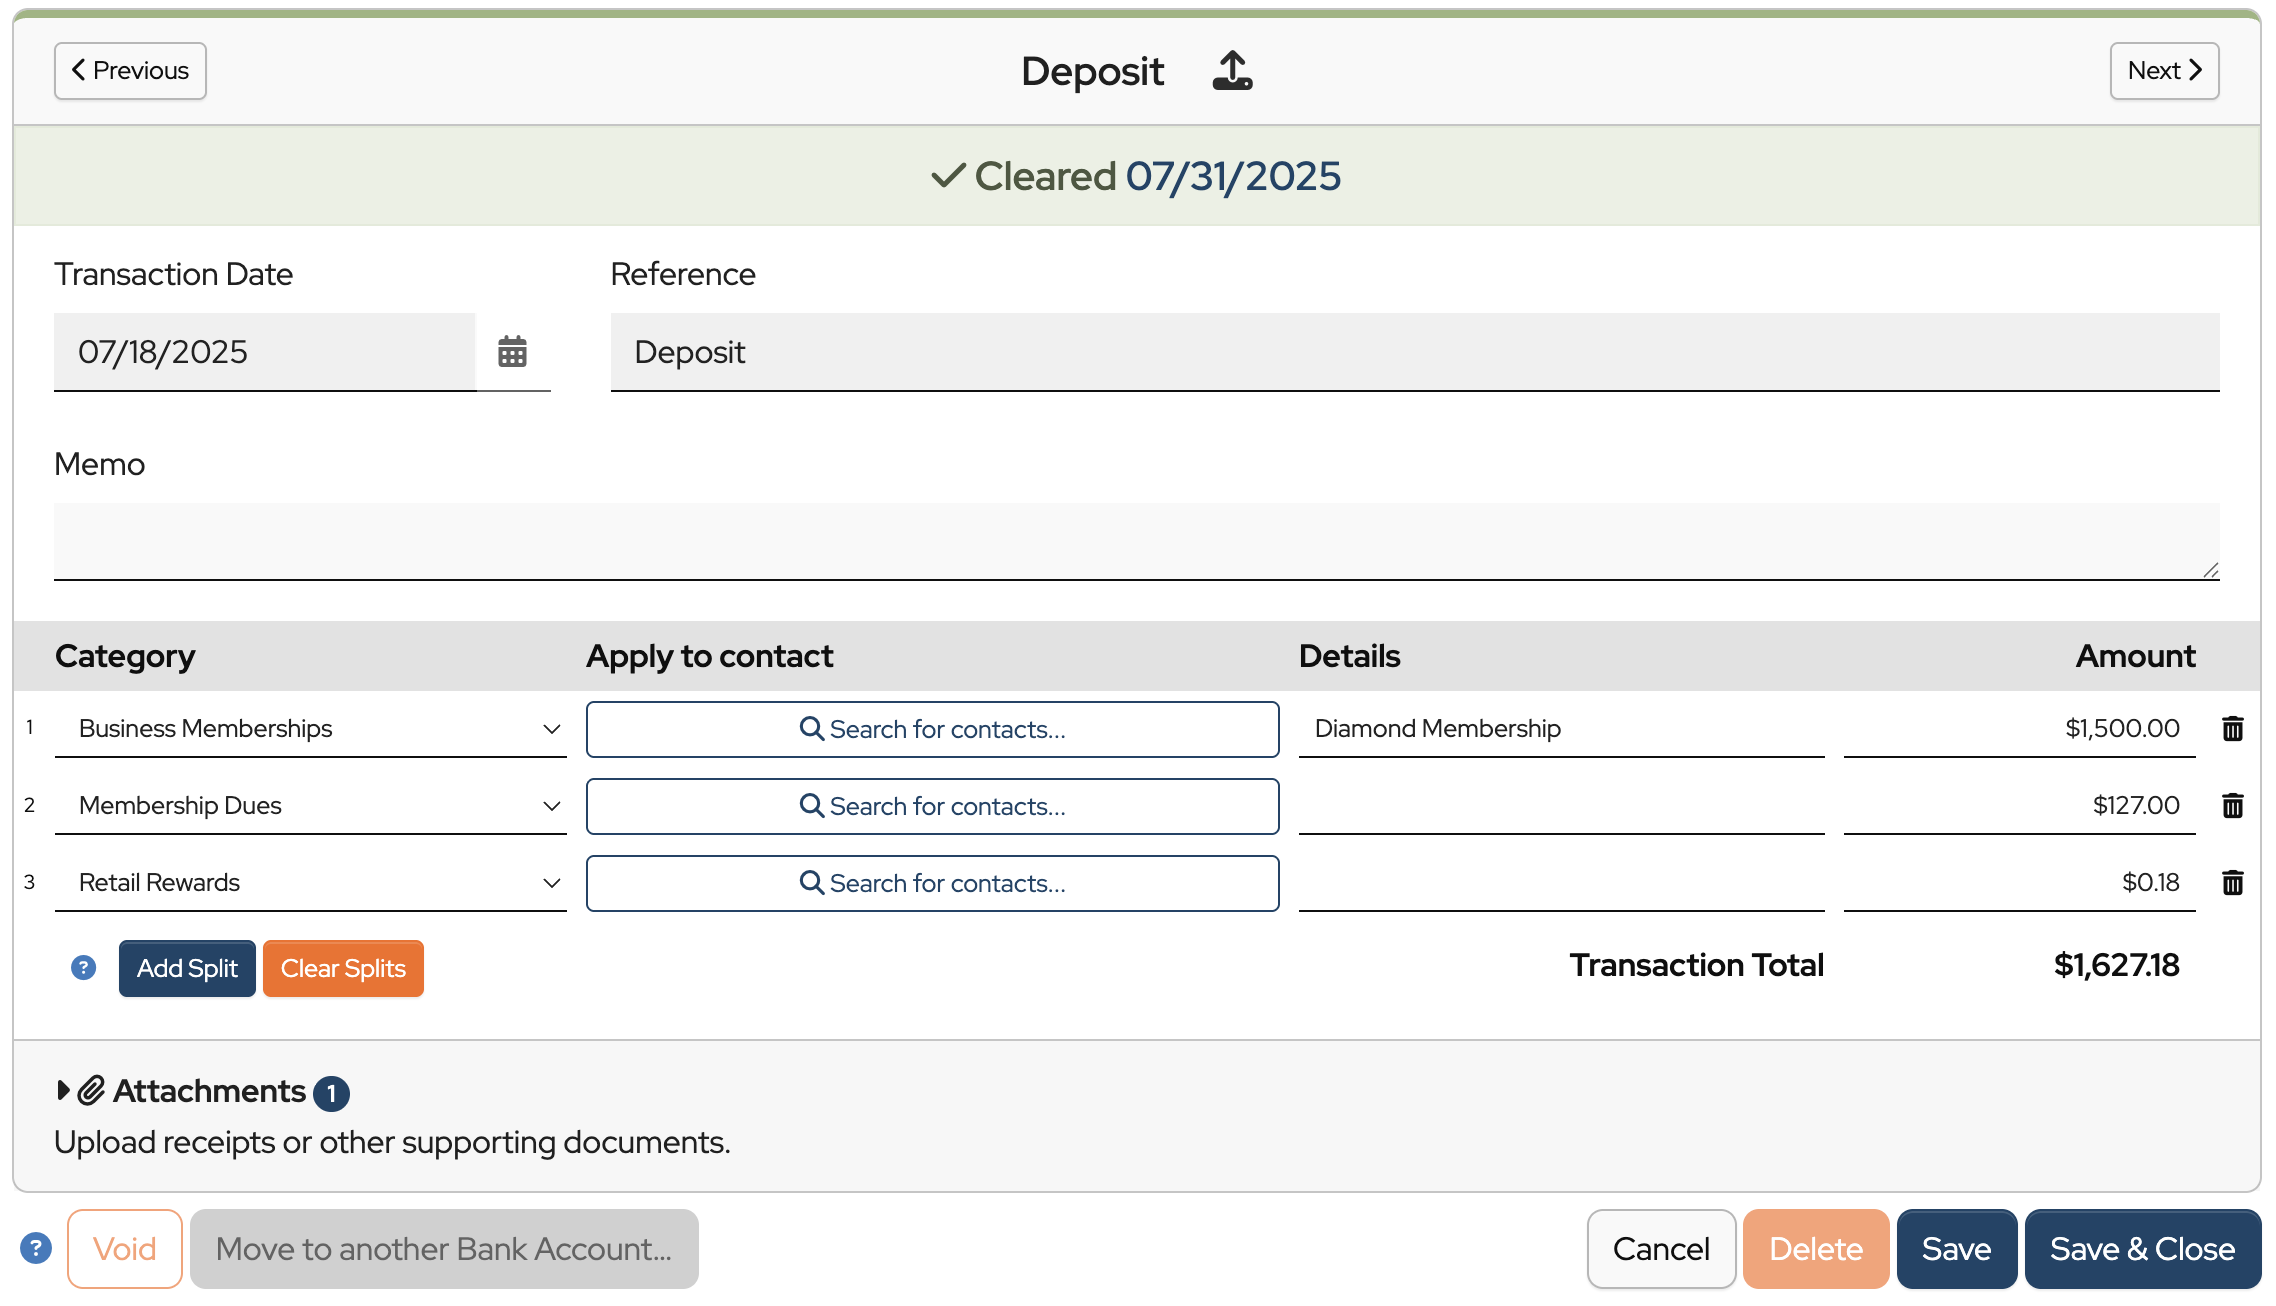Click the Void button
2276x1306 pixels.
tap(124, 1249)
